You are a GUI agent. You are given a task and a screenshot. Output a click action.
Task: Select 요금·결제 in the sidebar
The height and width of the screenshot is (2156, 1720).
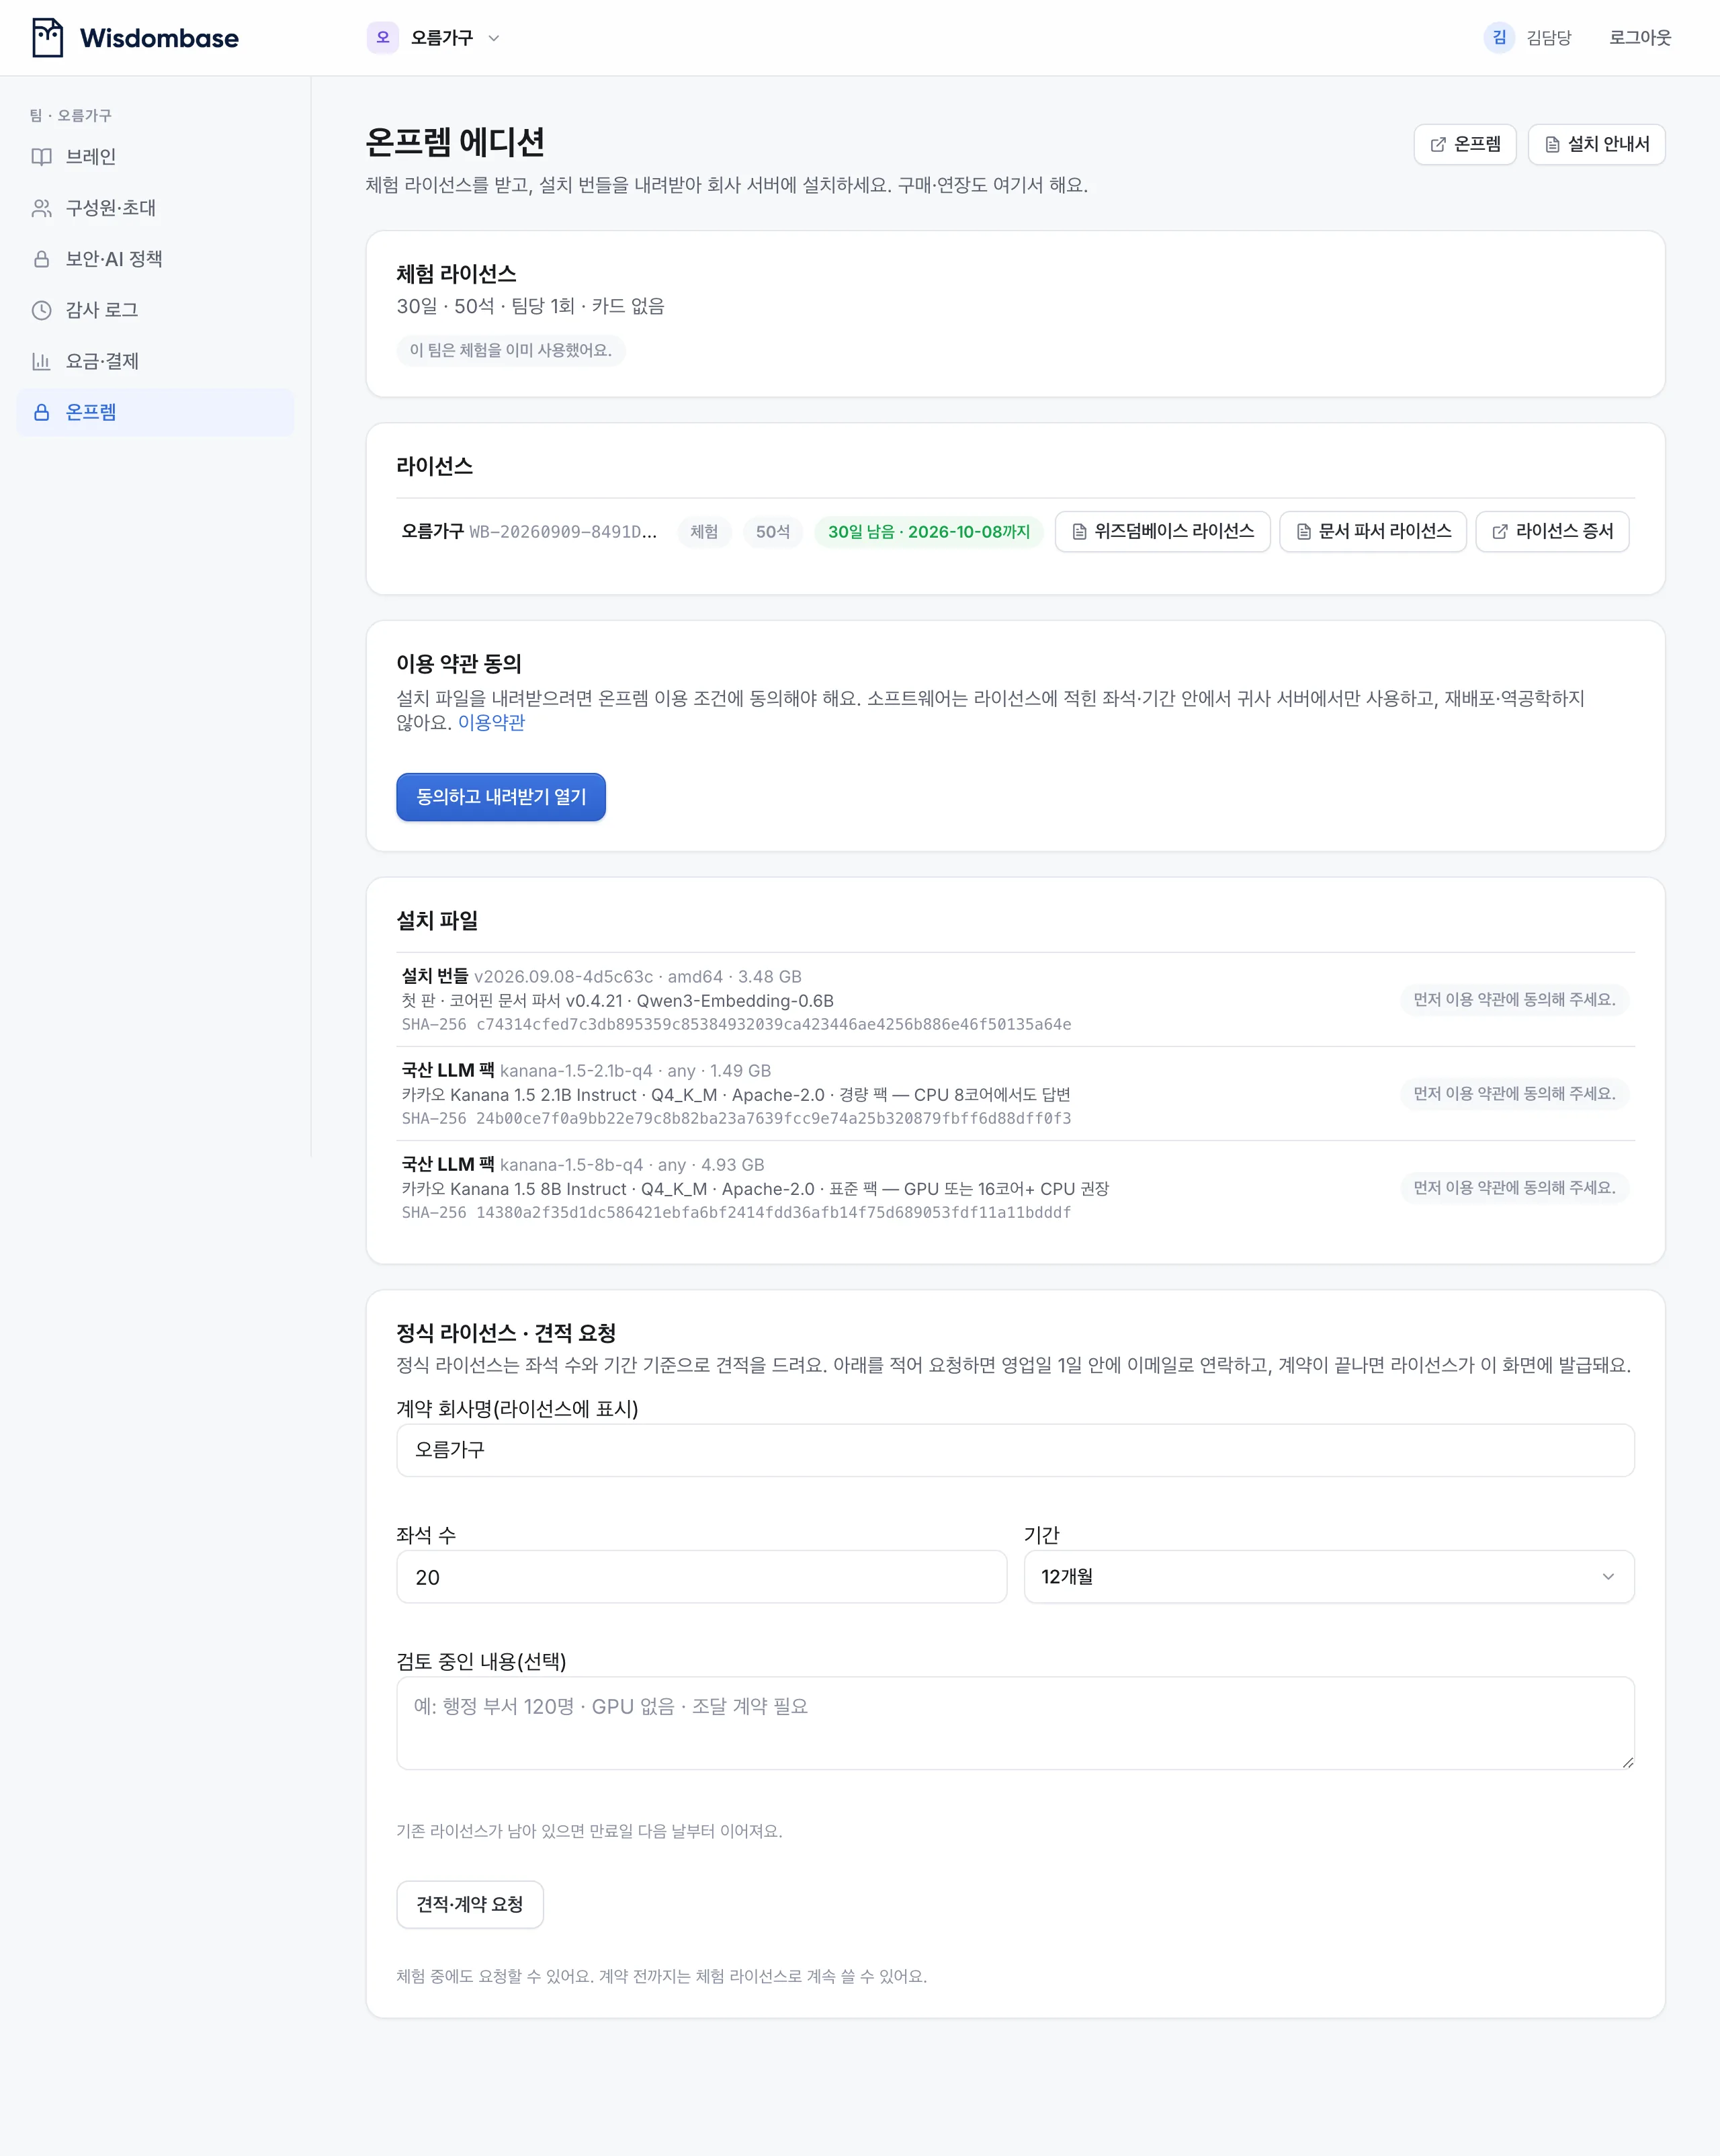coord(155,361)
